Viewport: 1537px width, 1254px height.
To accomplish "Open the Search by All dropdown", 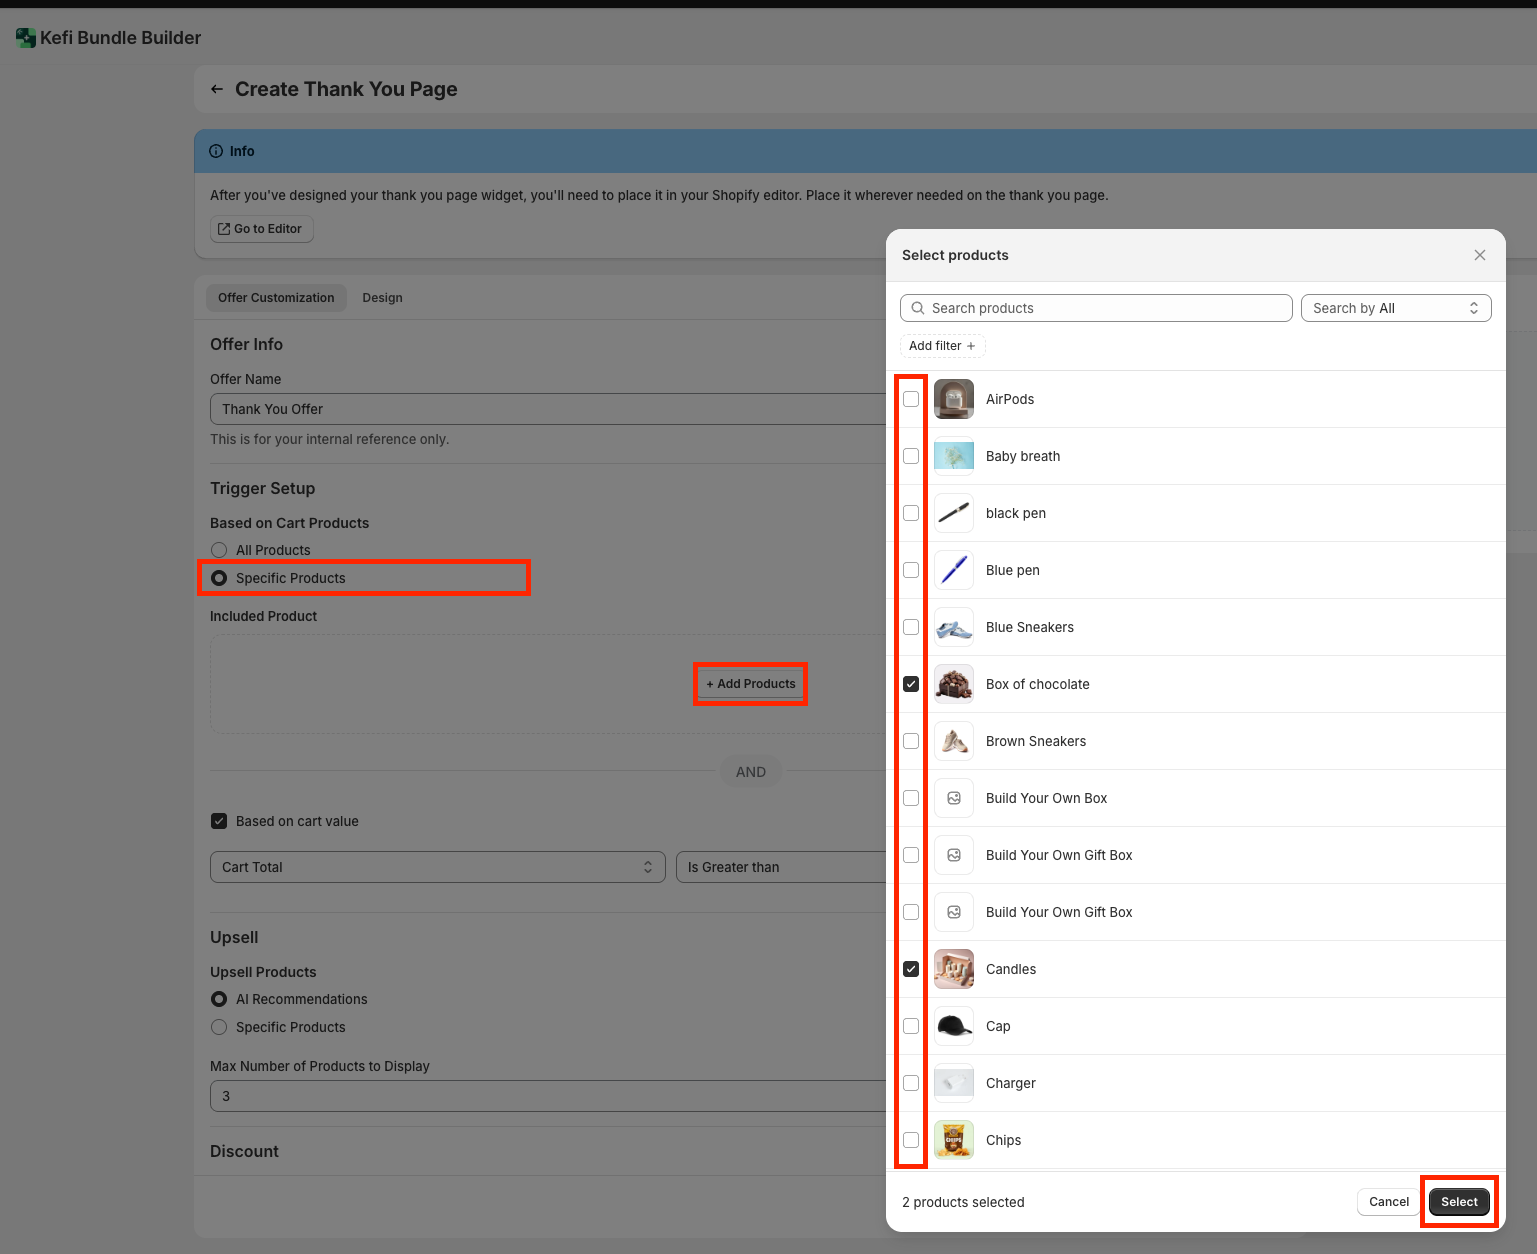I will [1395, 308].
